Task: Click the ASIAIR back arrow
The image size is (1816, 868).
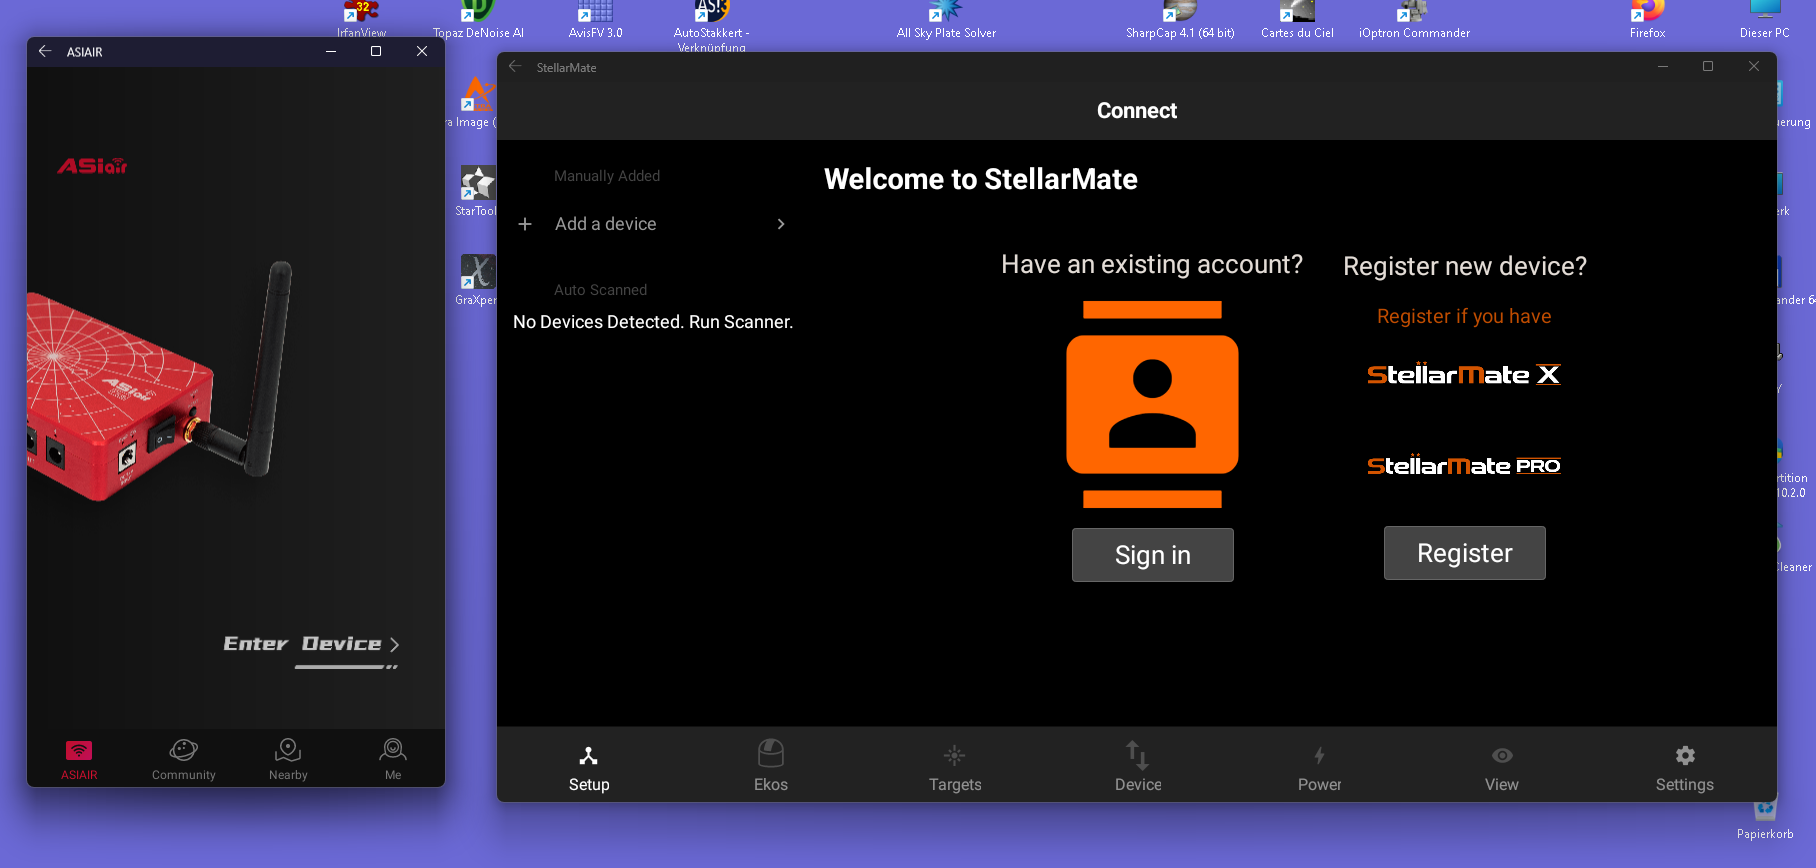Action: point(45,51)
